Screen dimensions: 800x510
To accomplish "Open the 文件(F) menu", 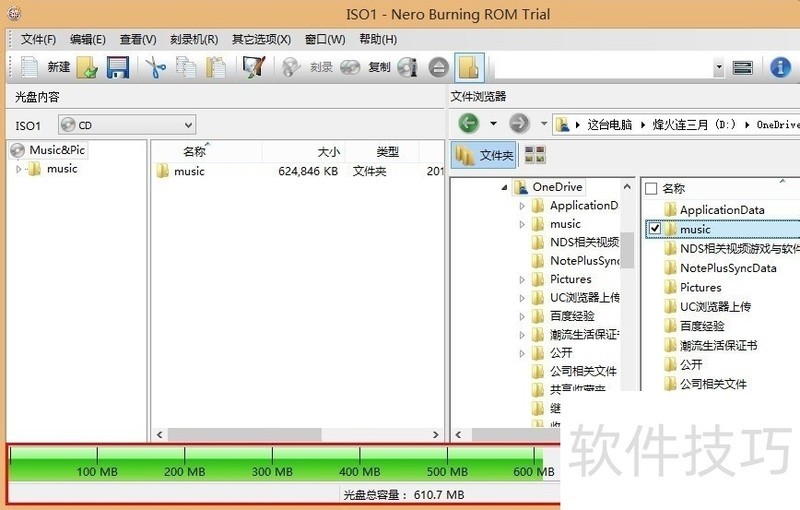I will click(38, 39).
